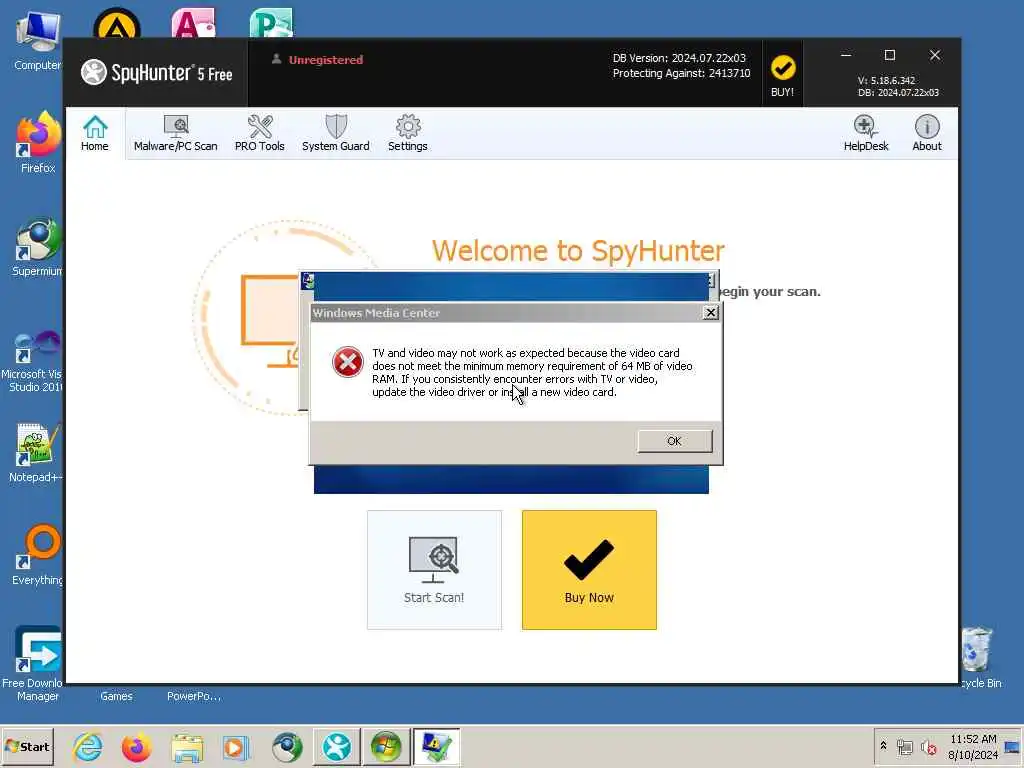Viewport: 1024px width, 768px height.
Task: Close the Windows Media Center error dialog
Action: pos(711,313)
